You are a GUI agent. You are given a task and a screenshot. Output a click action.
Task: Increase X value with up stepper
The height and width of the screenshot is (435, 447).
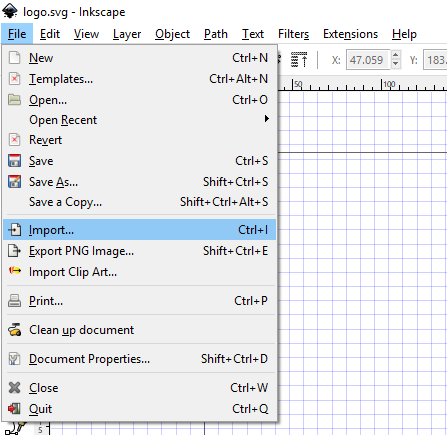tap(395, 55)
